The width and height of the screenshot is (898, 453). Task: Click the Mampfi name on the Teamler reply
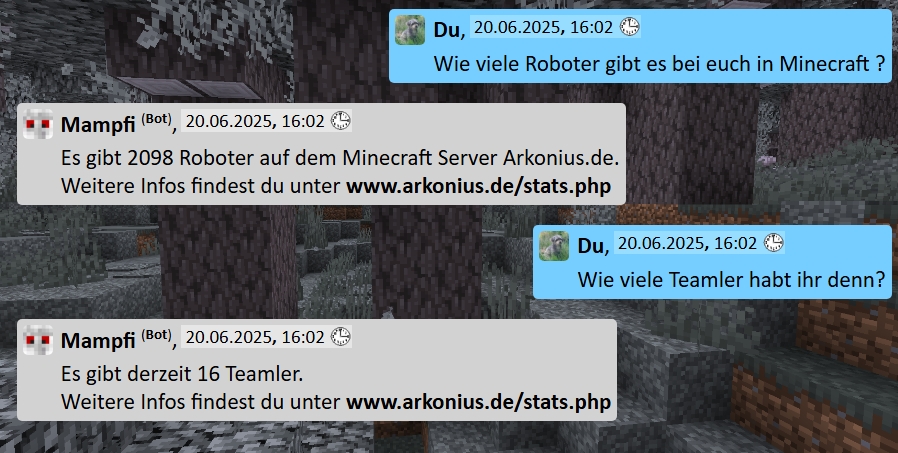[98, 340]
